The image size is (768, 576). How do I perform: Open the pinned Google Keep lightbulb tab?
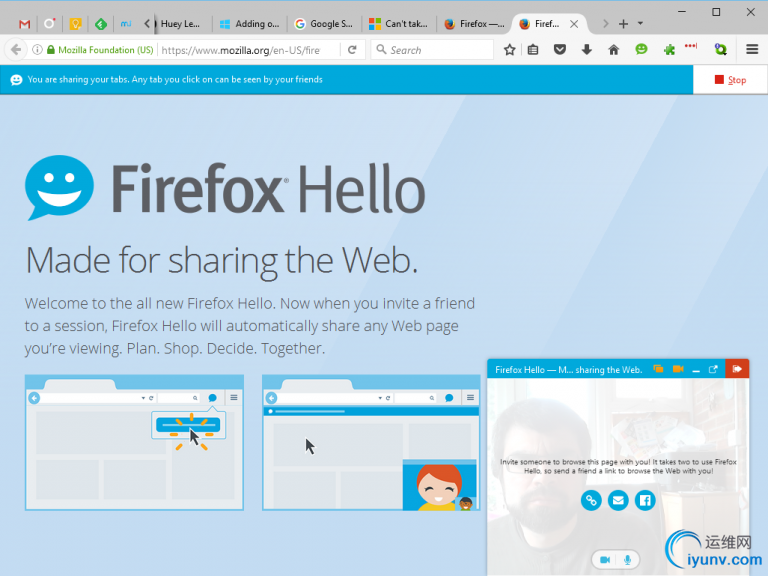[x=75, y=24]
